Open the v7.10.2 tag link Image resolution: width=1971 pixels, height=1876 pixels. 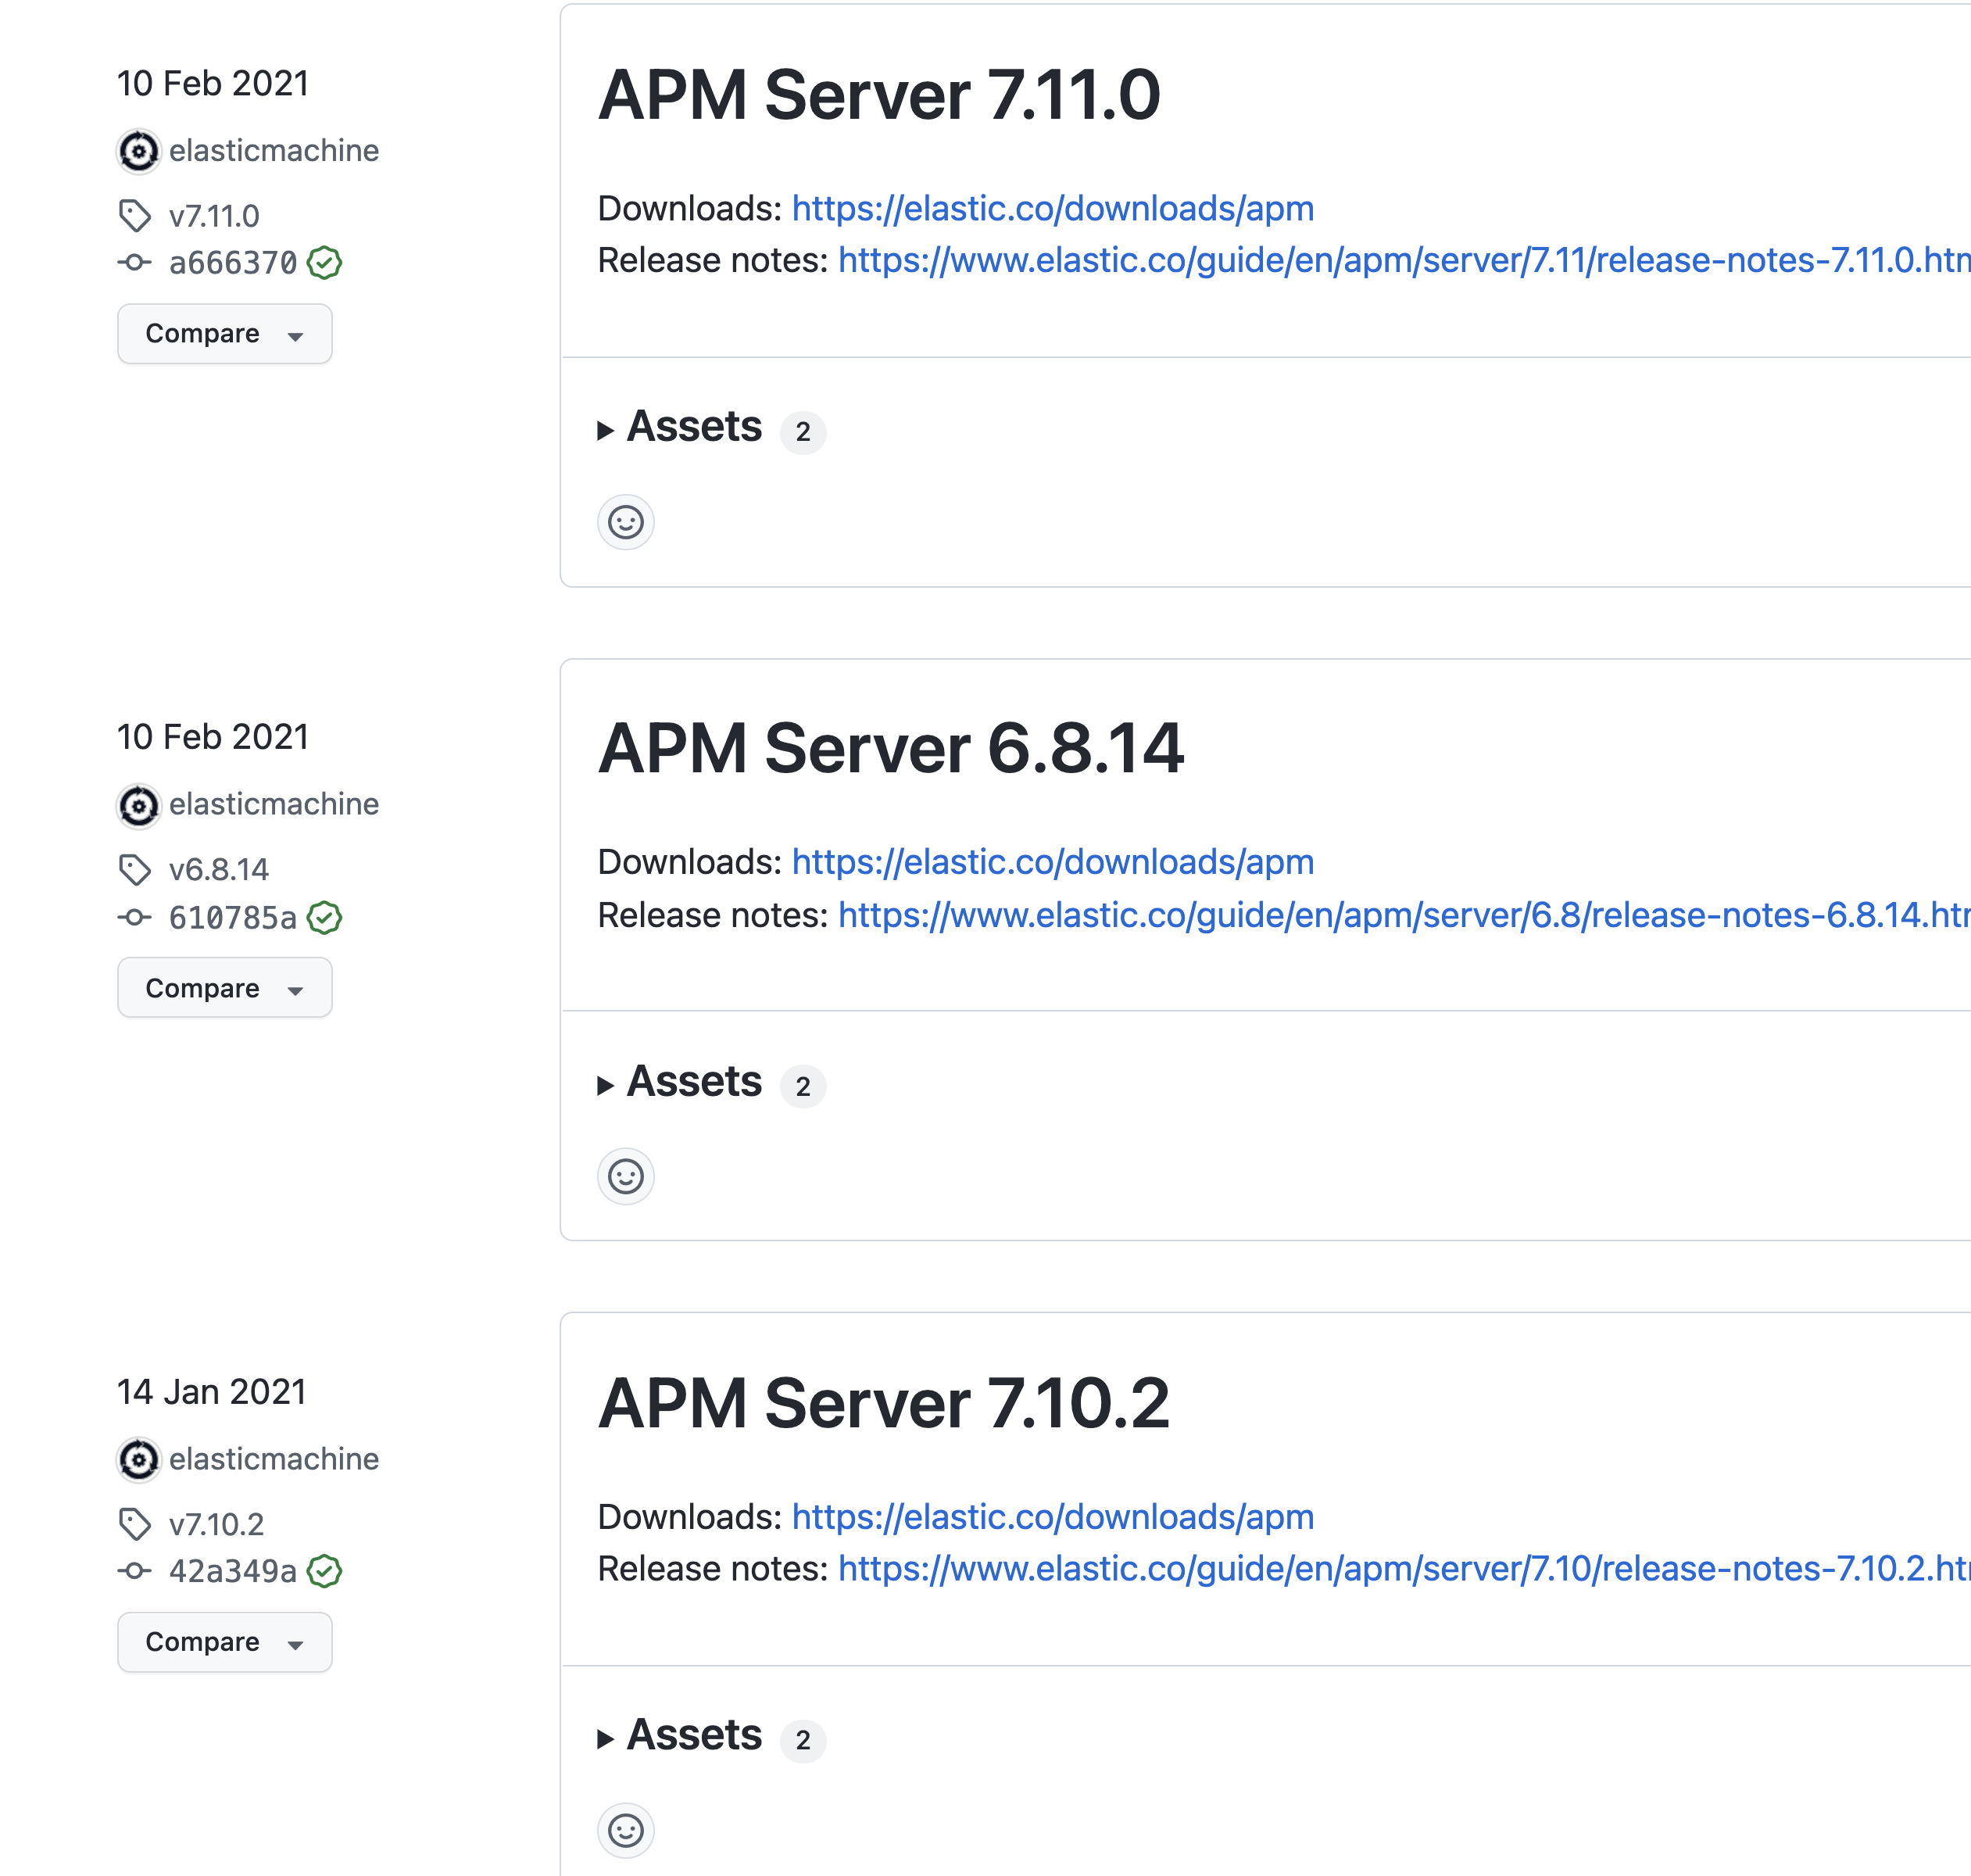[x=216, y=1524]
